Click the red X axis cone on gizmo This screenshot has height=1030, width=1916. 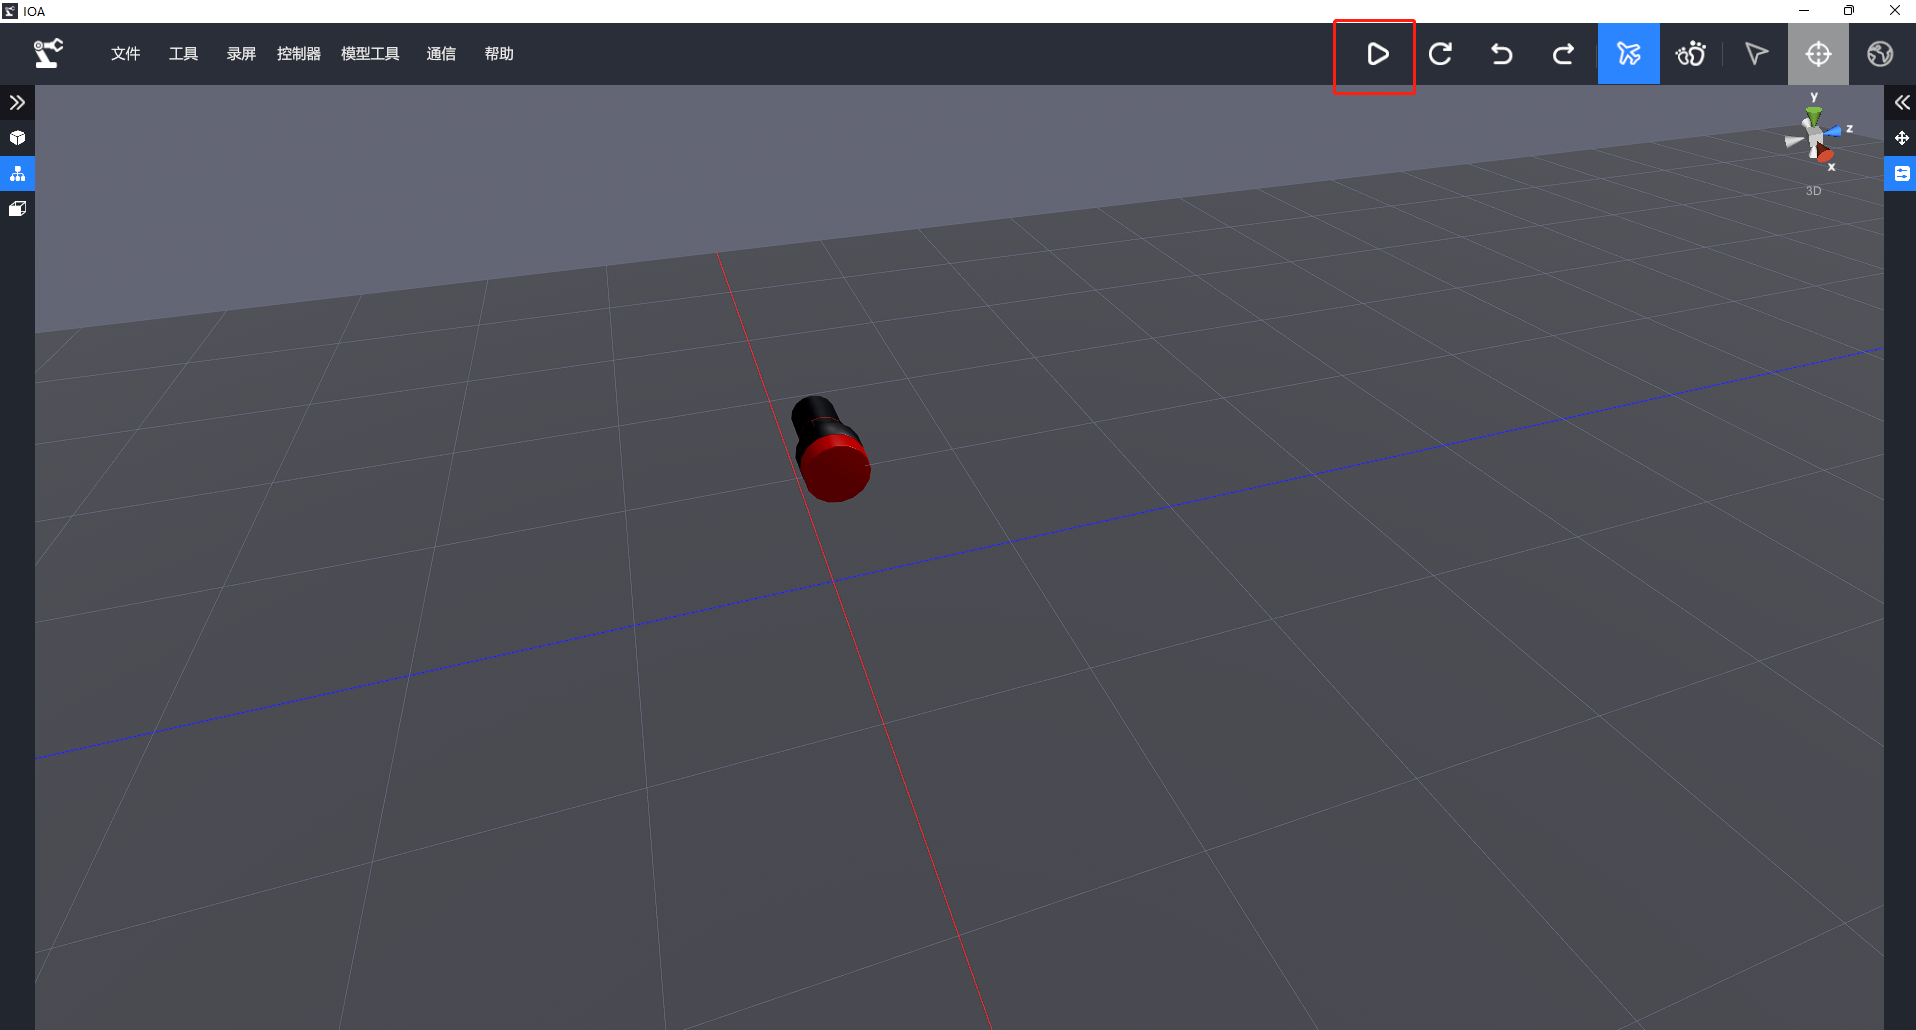1824,153
